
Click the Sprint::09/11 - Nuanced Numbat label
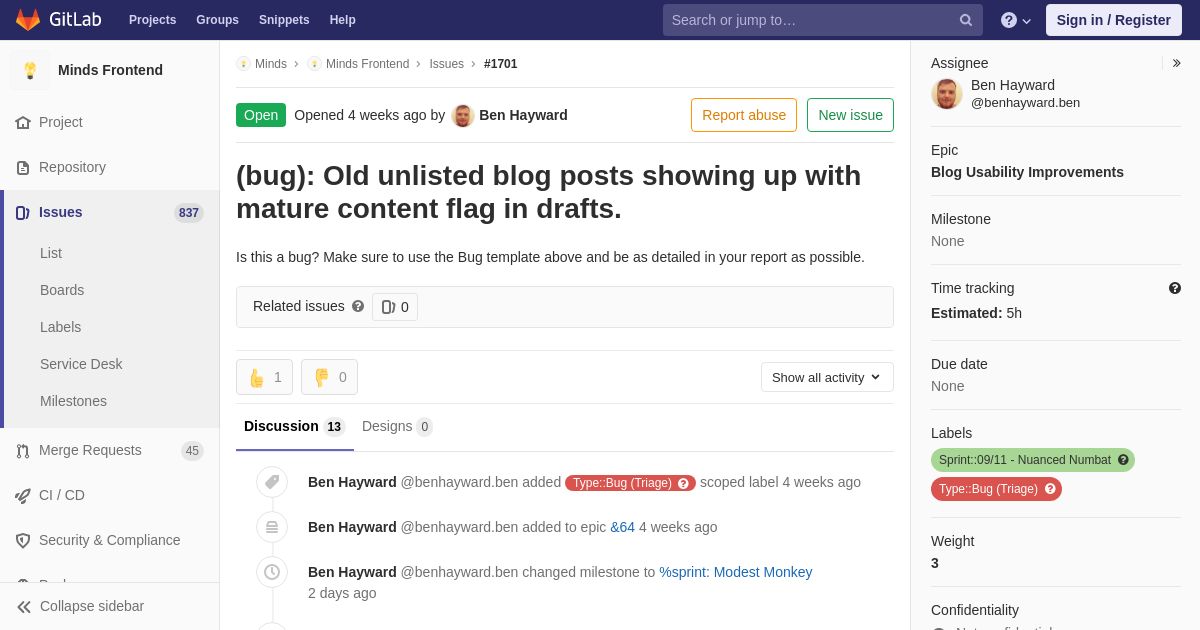pyautogui.click(x=1032, y=460)
